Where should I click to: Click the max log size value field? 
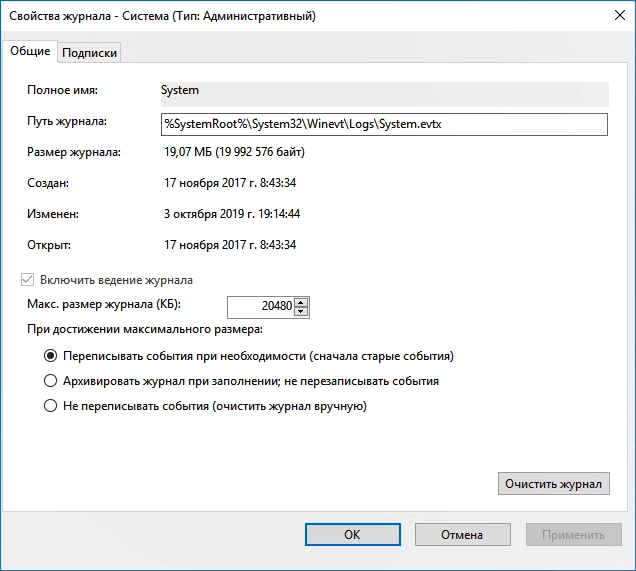point(261,307)
